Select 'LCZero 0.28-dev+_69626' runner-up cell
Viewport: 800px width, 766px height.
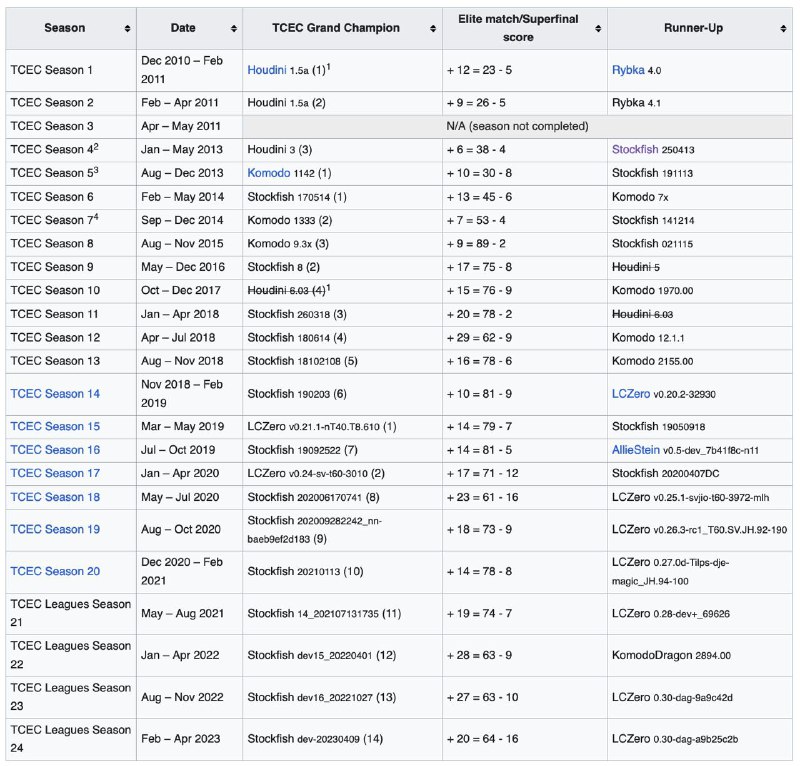point(699,613)
